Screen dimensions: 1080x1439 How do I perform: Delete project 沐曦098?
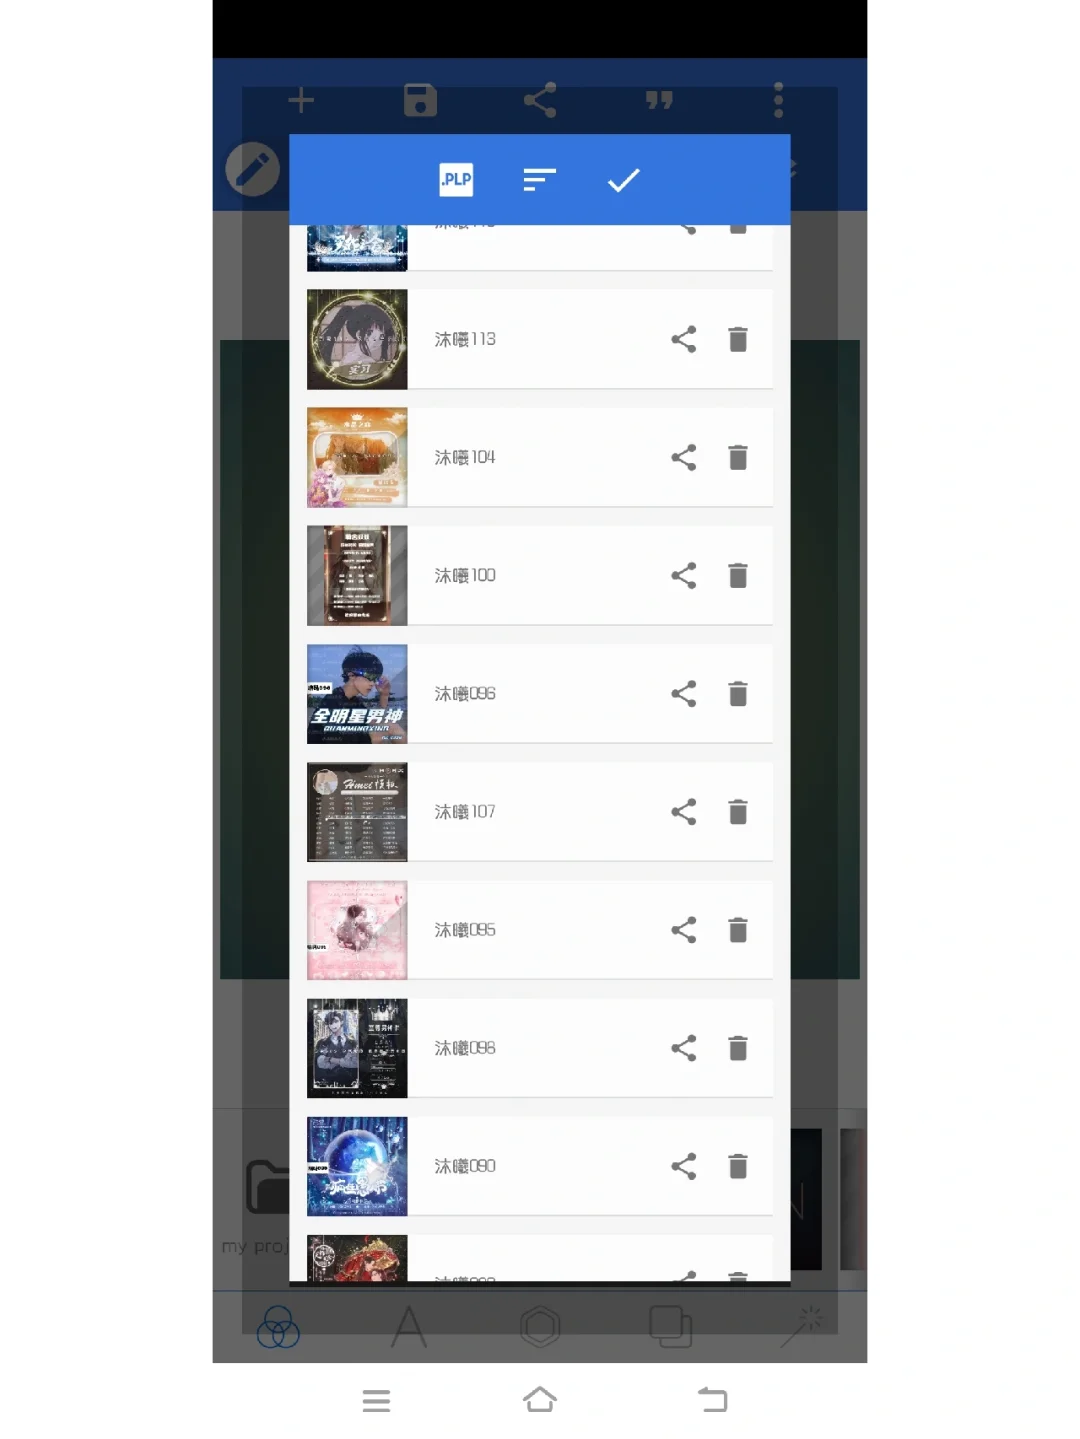tap(738, 1047)
